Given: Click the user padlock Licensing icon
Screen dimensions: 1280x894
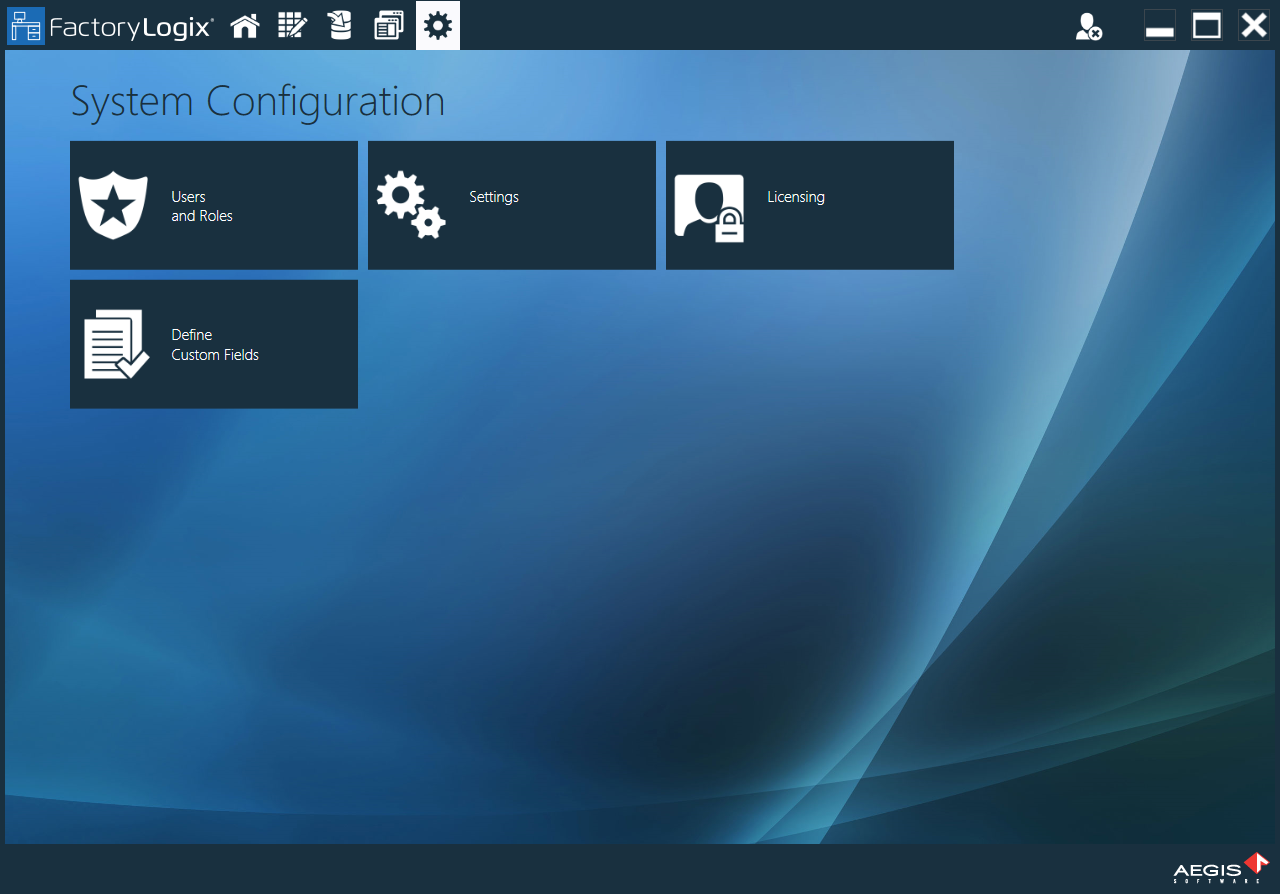Looking at the screenshot, I should [x=710, y=208].
